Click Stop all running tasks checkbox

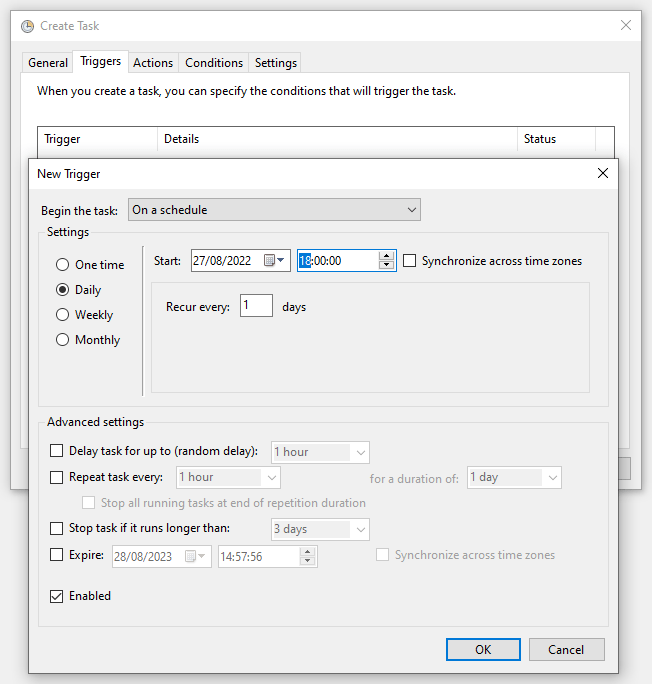[89, 503]
